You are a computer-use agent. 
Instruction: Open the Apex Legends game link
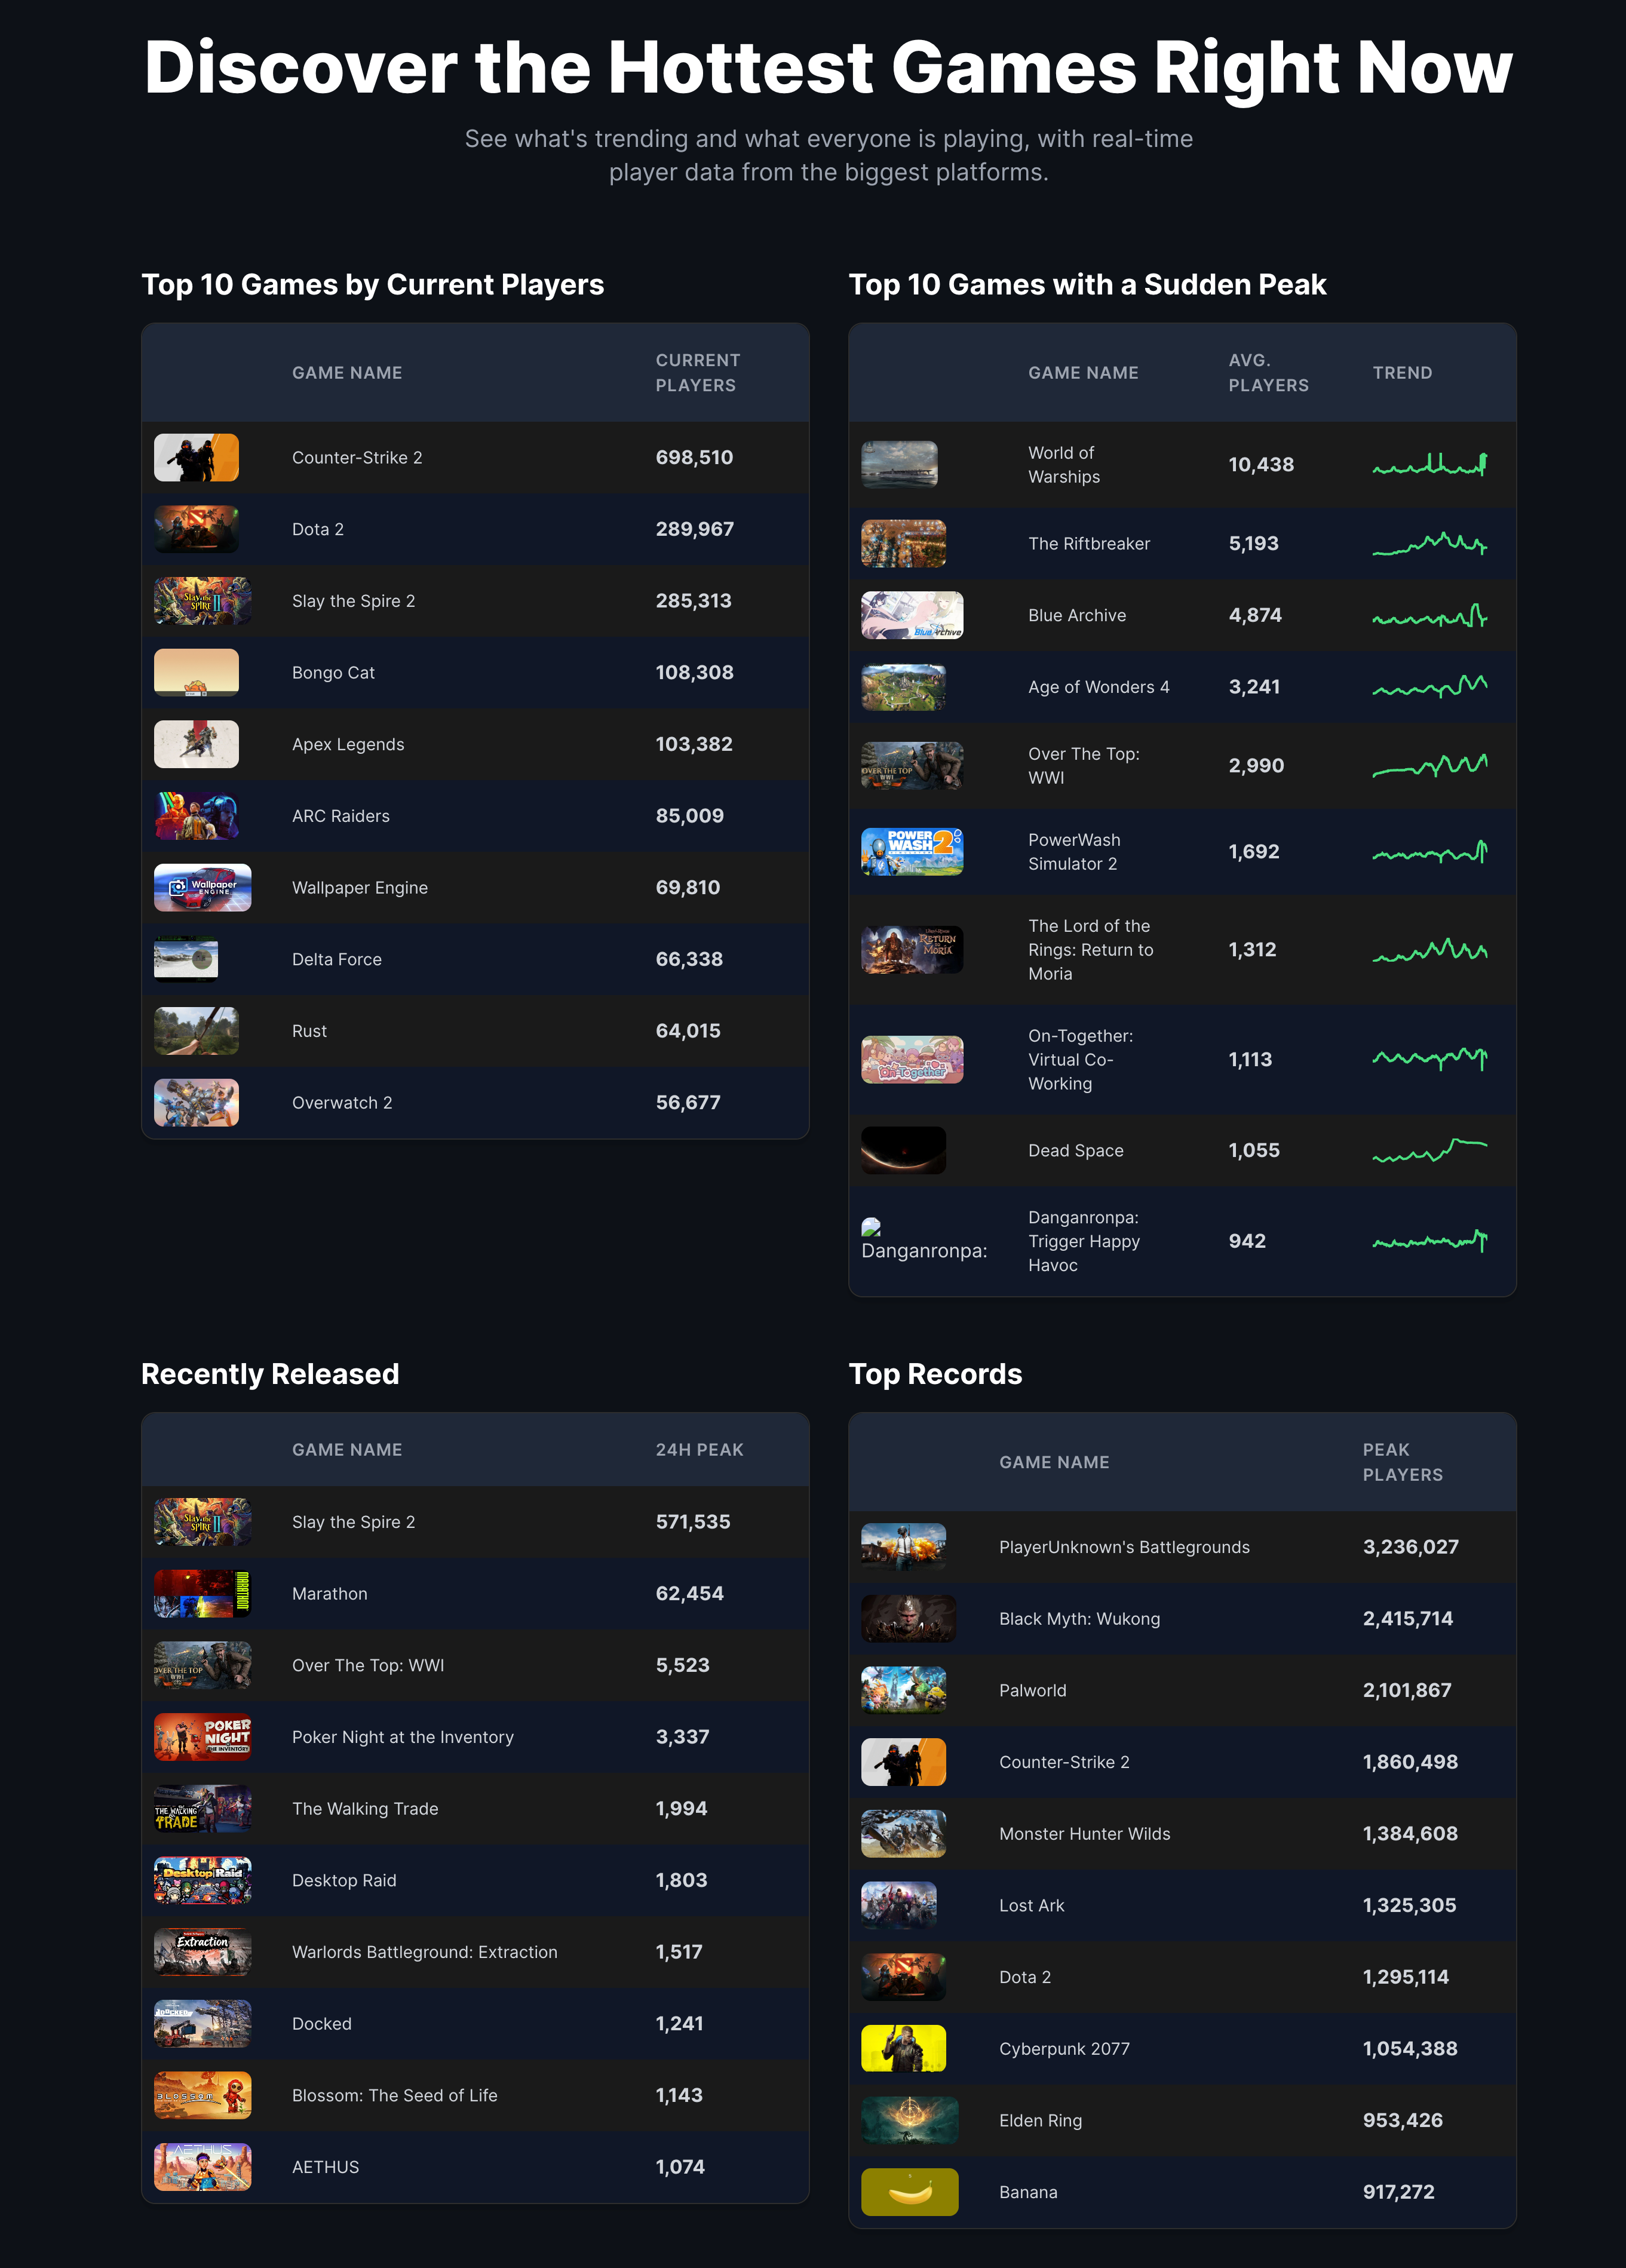(348, 745)
